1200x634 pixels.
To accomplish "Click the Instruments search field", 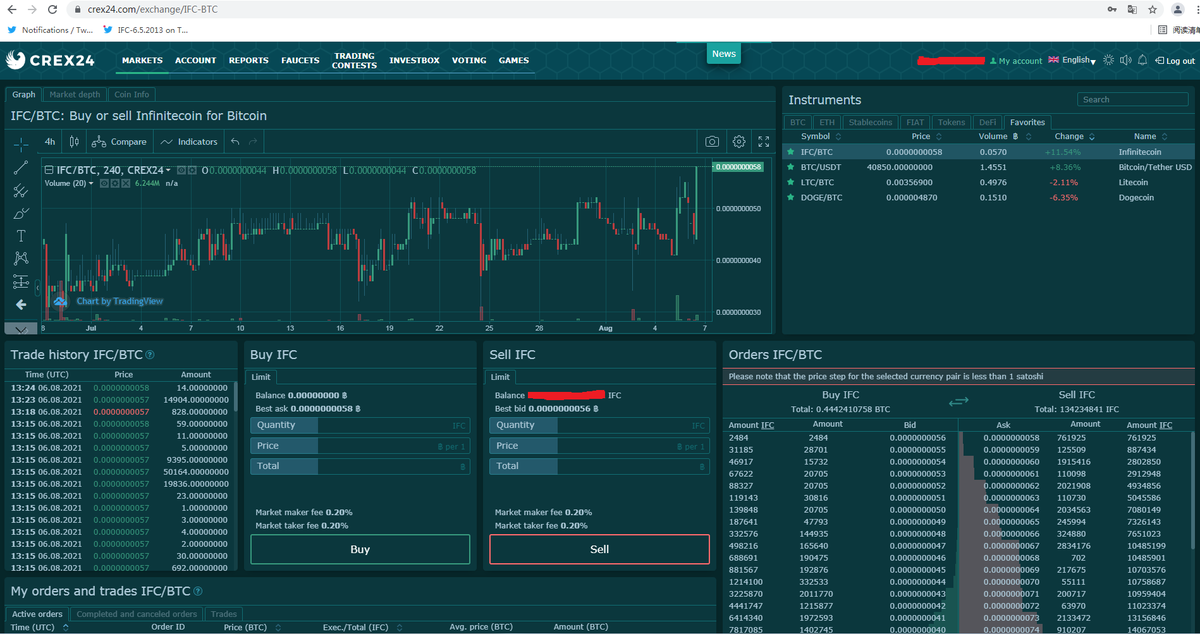I will click(1133, 99).
